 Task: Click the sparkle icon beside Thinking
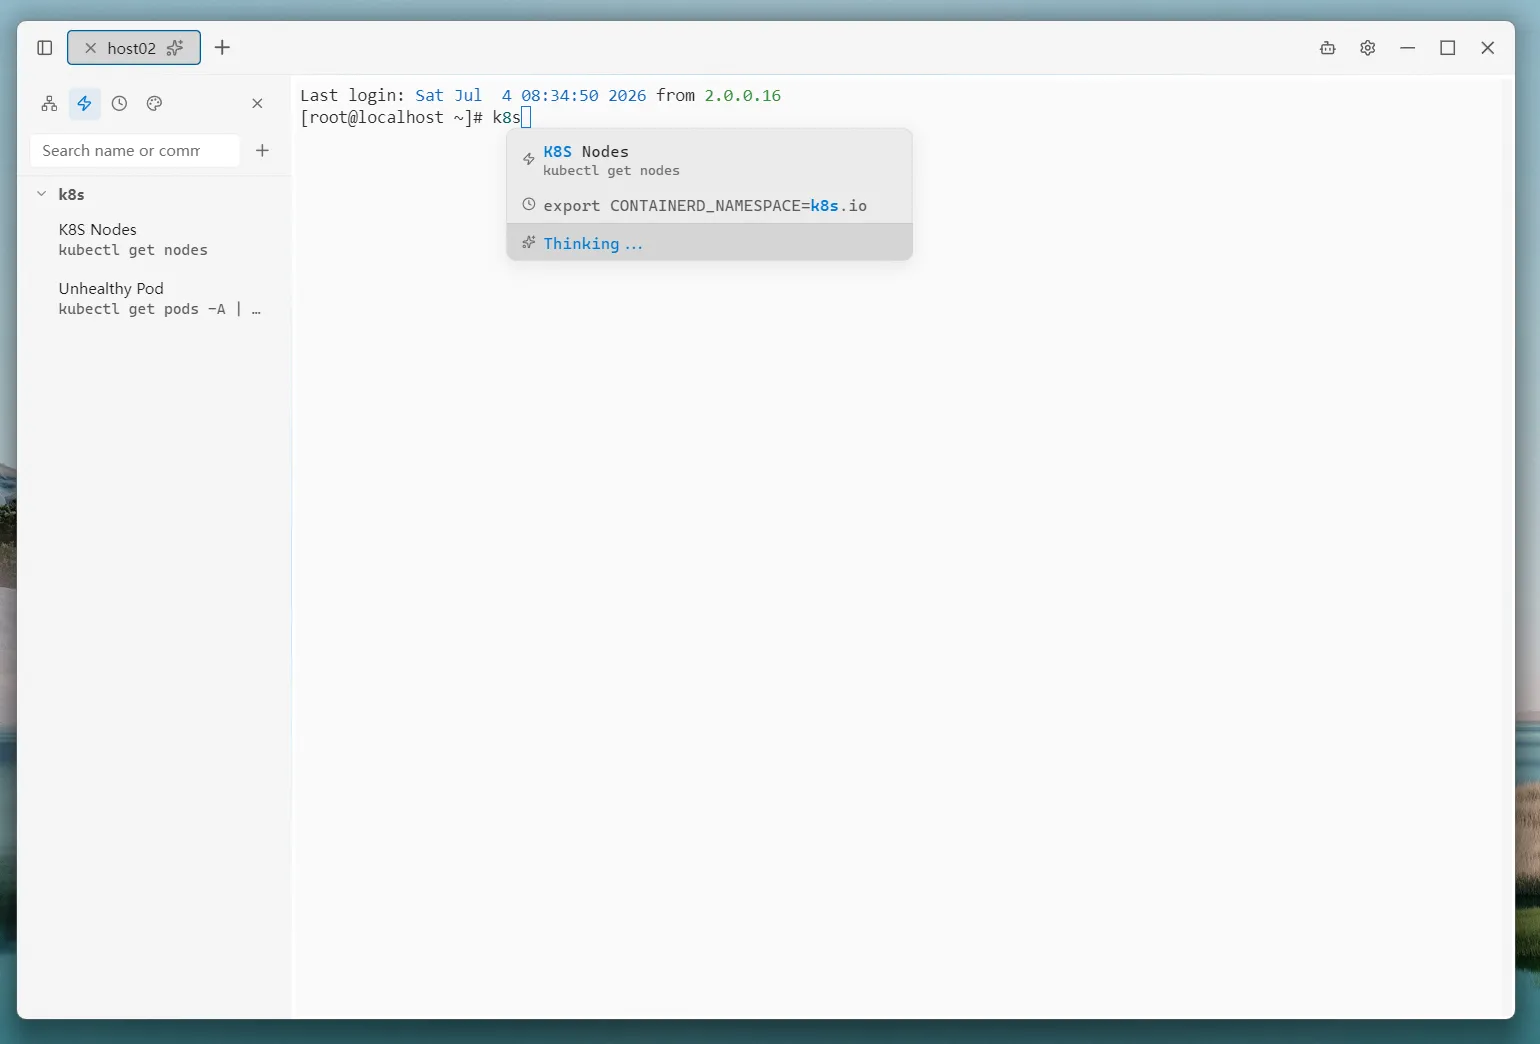[528, 242]
